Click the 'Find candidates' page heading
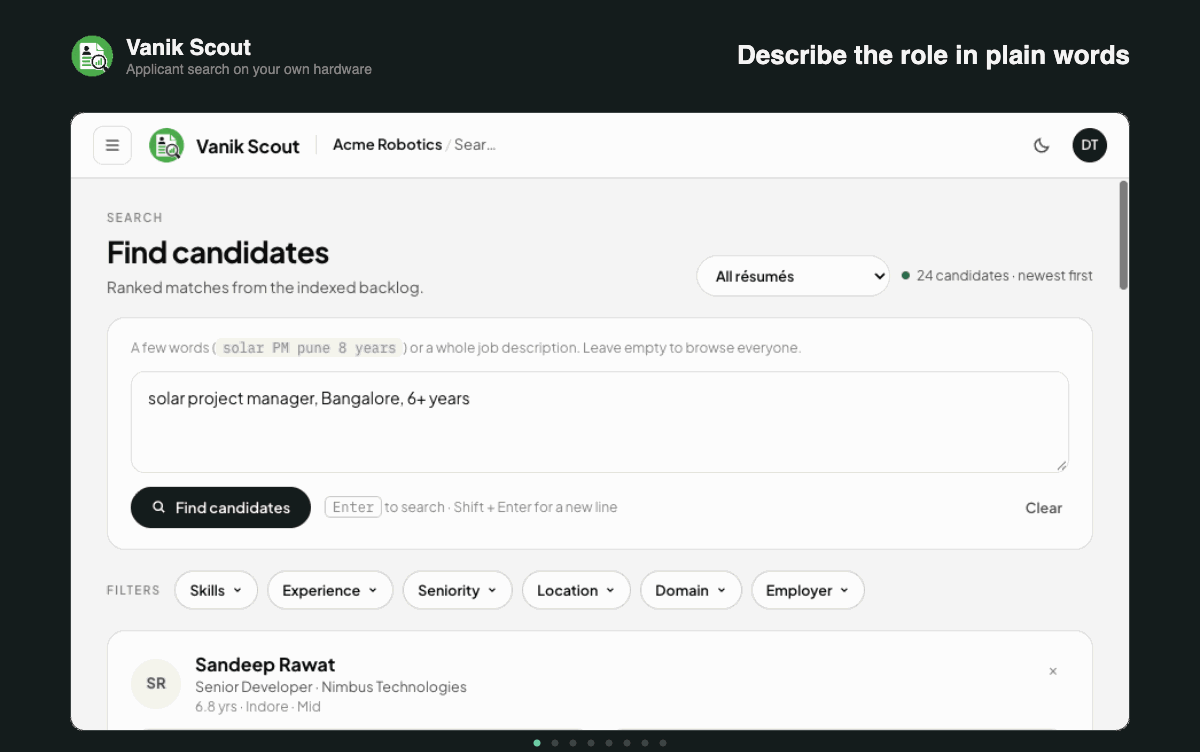 (x=218, y=253)
